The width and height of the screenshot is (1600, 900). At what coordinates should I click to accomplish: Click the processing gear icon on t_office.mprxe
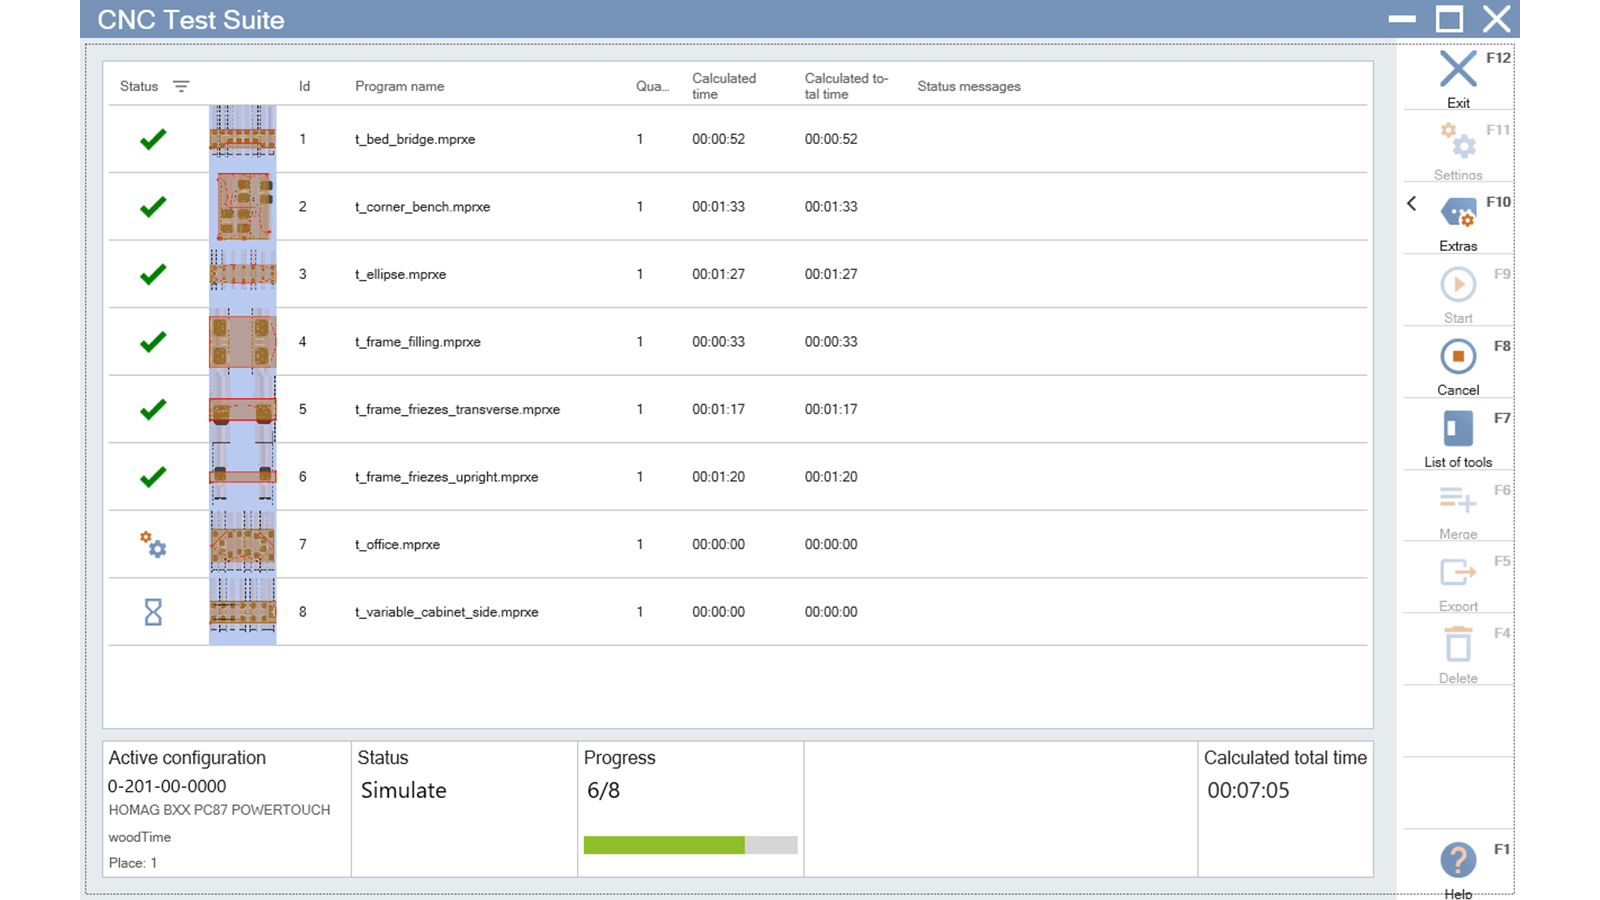coord(153,545)
